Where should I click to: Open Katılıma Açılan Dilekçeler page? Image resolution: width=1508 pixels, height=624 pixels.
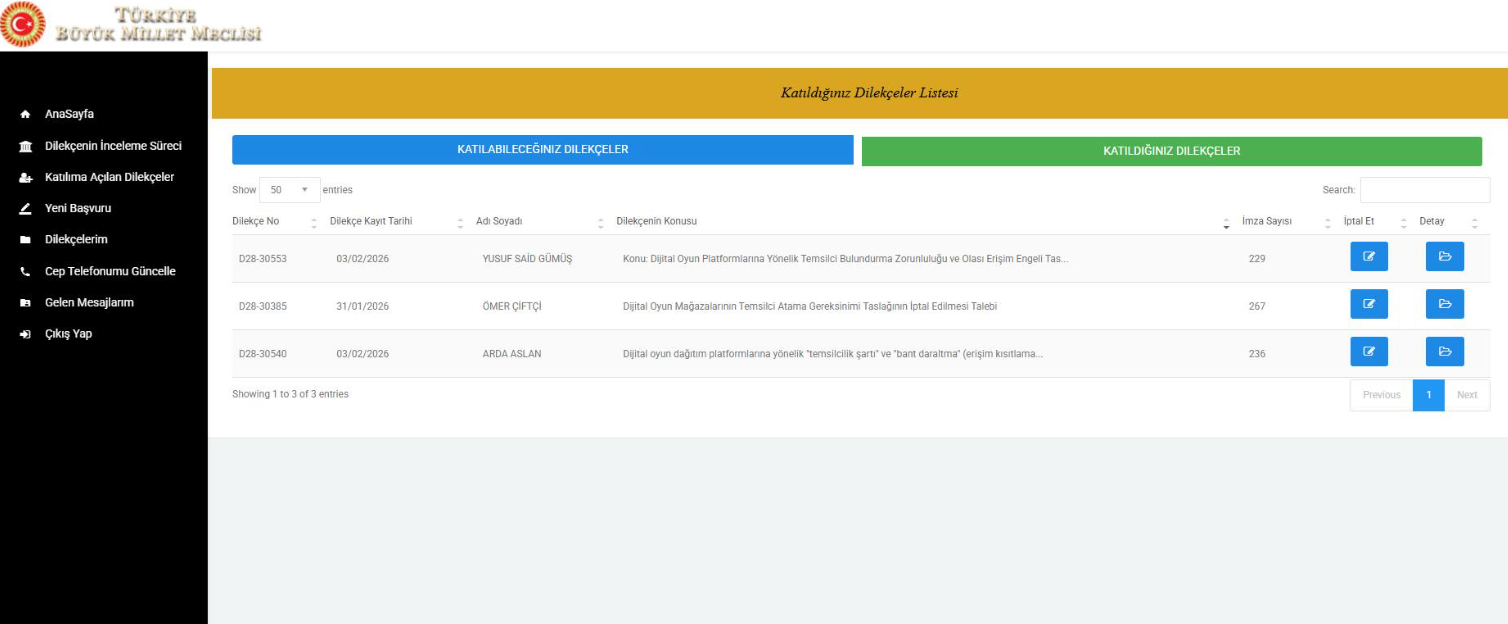[x=109, y=177]
